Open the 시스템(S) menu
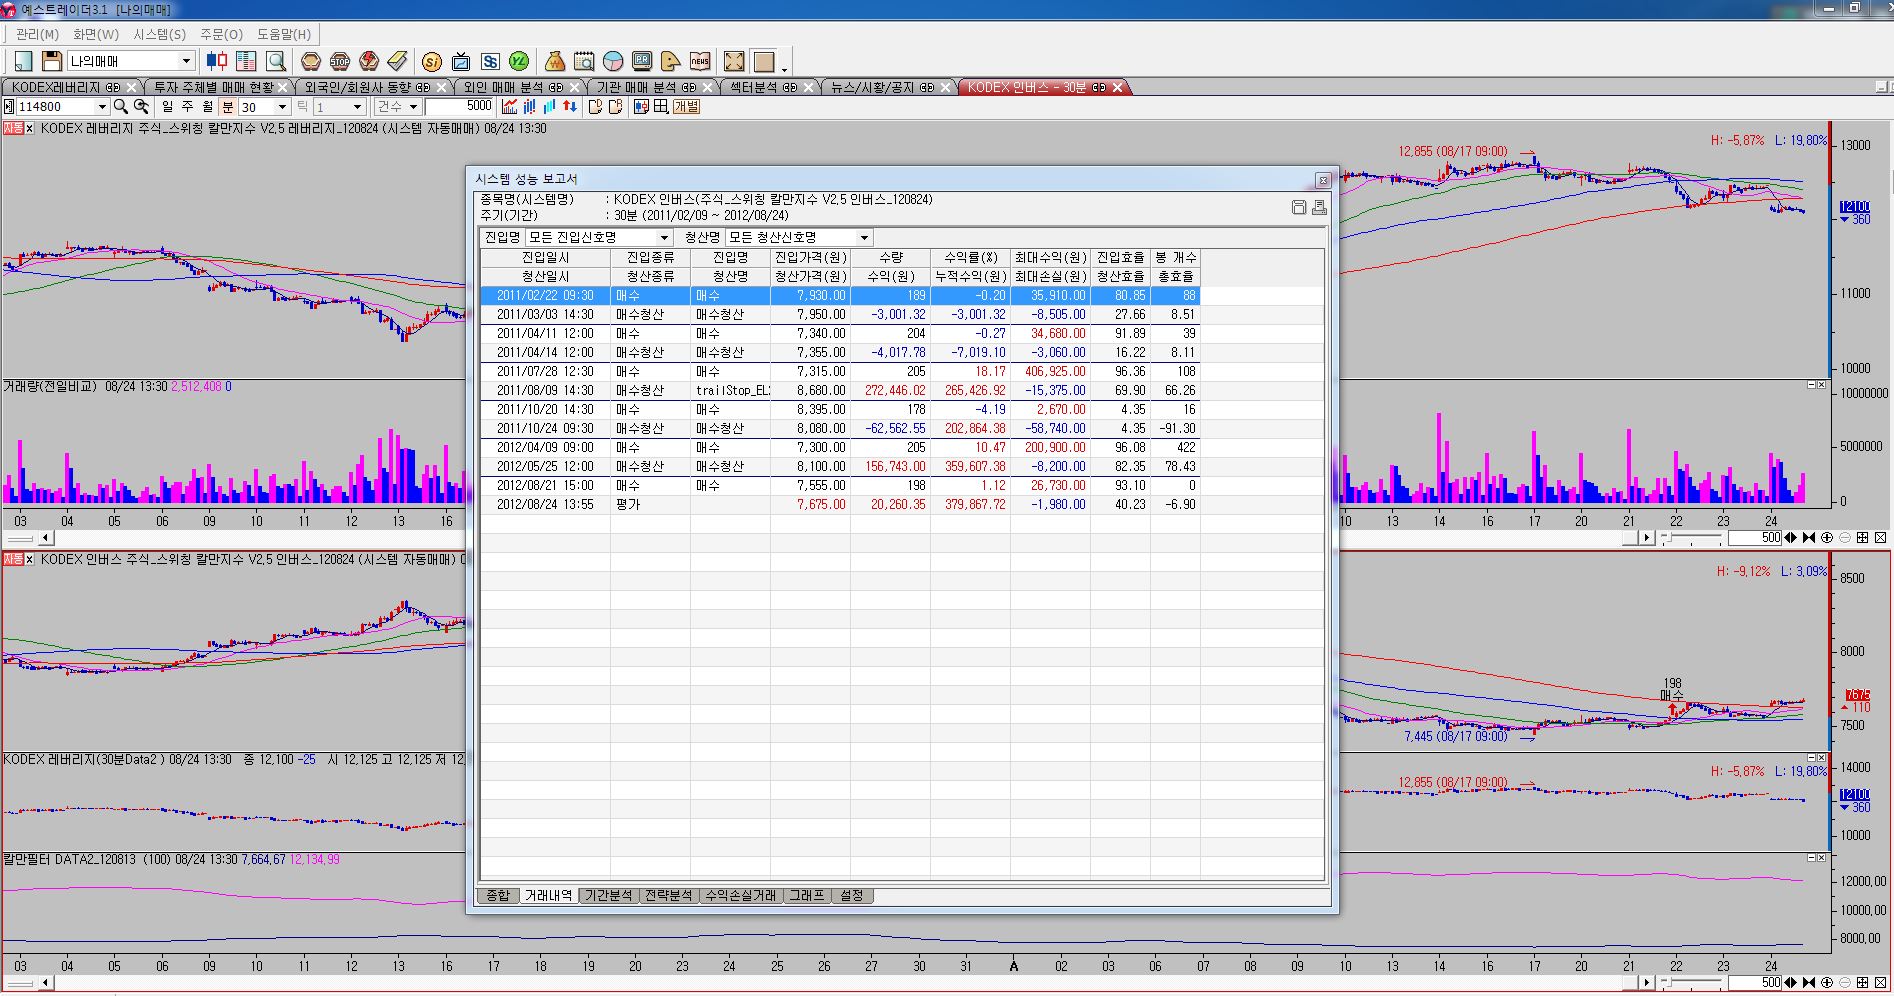Image resolution: width=1894 pixels, height=996 pixels. (159, 34)
